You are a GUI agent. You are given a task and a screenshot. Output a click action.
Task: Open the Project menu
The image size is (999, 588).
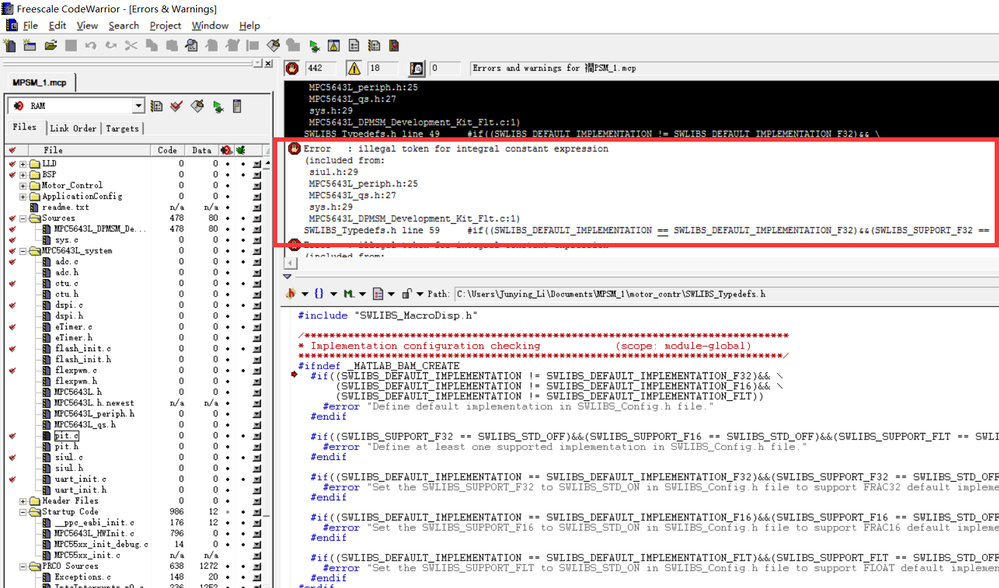165,25
